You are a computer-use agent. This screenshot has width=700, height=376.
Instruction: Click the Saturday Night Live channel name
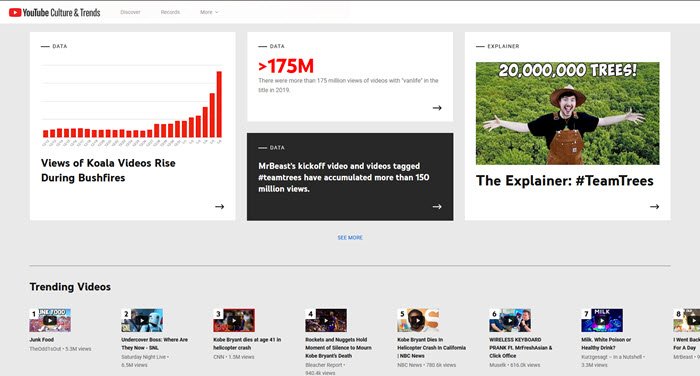coord(143,357)
